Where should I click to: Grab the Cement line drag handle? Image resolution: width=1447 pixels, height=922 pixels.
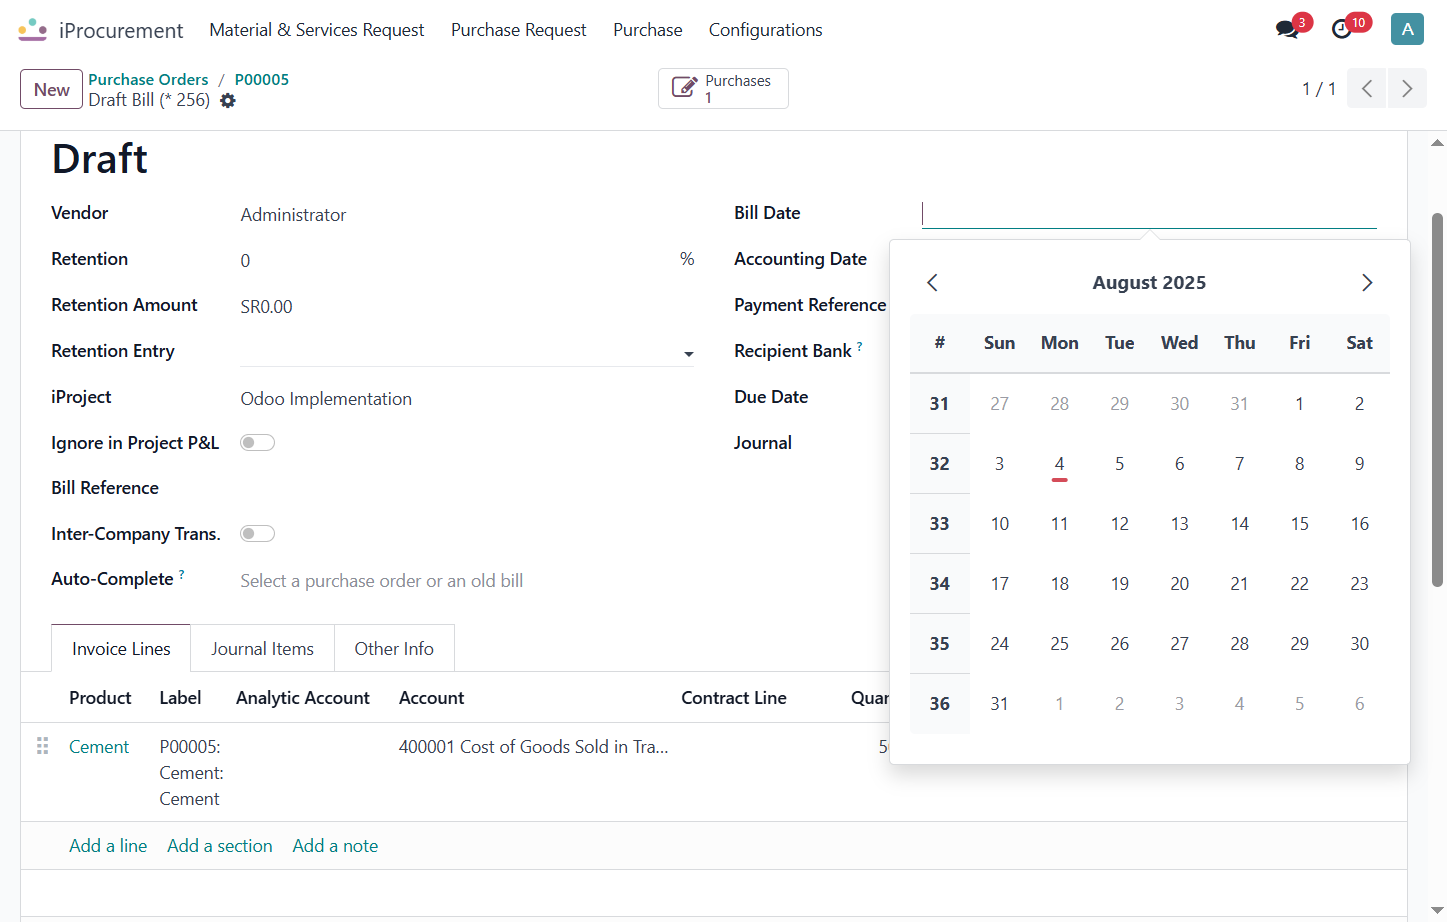pos(42,746)
